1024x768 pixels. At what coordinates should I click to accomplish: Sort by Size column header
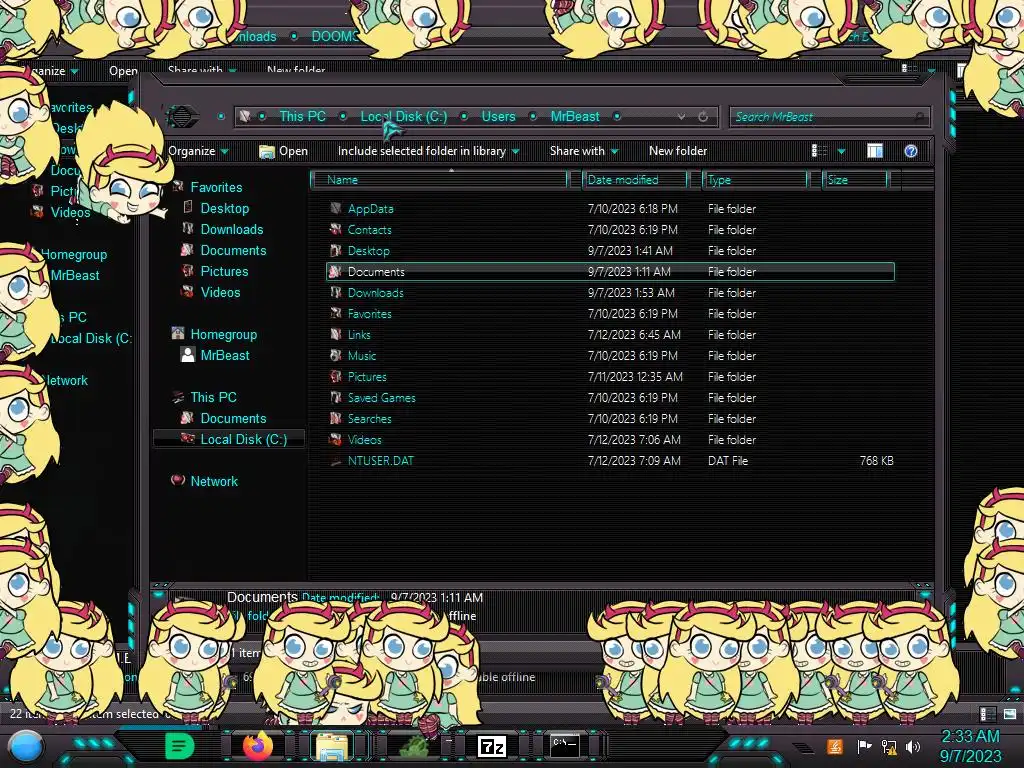[856, 180]
